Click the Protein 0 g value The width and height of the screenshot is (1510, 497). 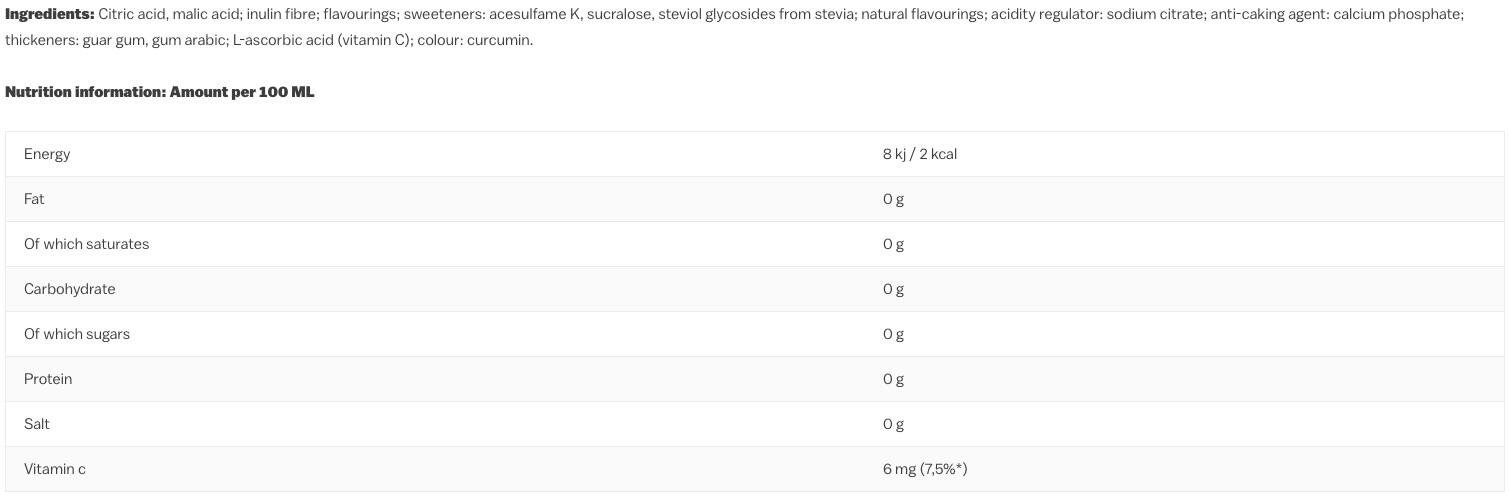[893, 379]
